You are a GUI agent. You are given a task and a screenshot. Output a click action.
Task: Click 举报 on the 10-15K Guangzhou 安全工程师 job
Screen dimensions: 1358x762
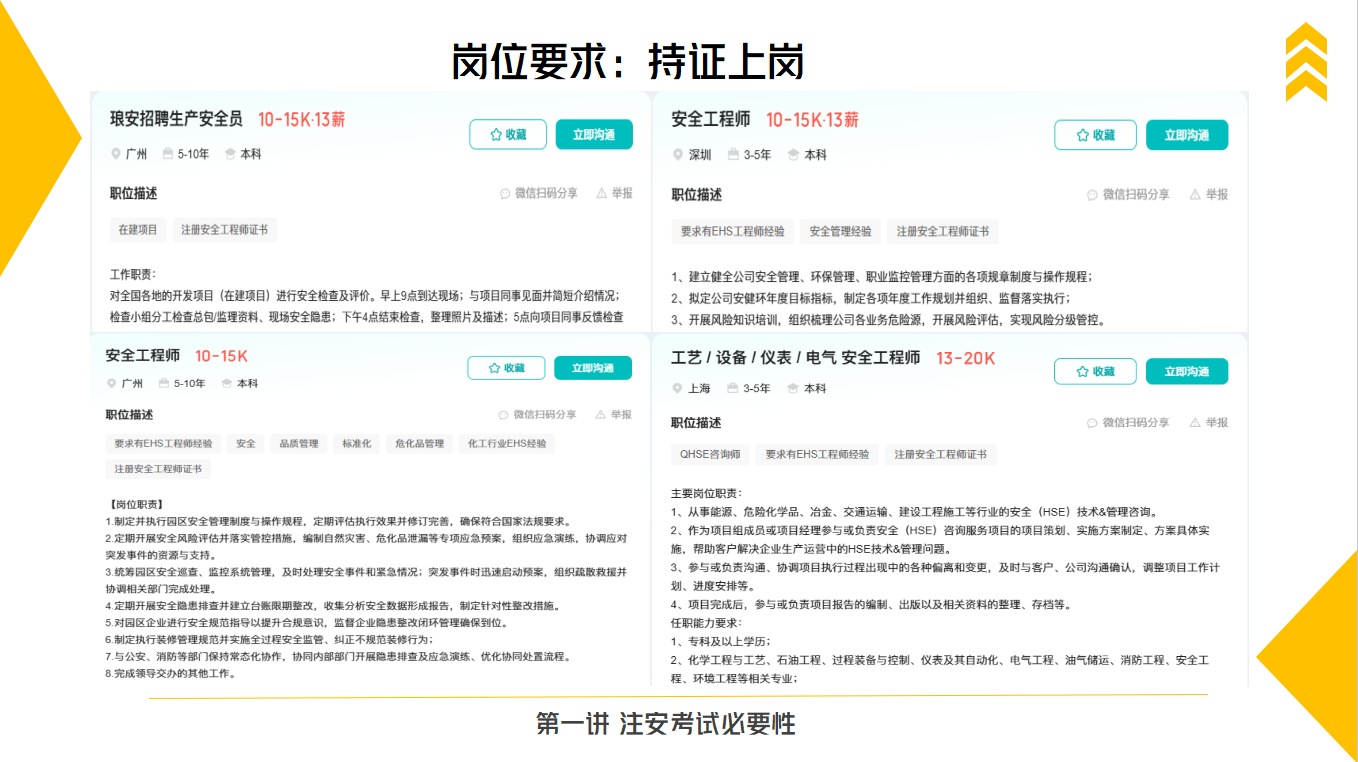pos(614,414)
